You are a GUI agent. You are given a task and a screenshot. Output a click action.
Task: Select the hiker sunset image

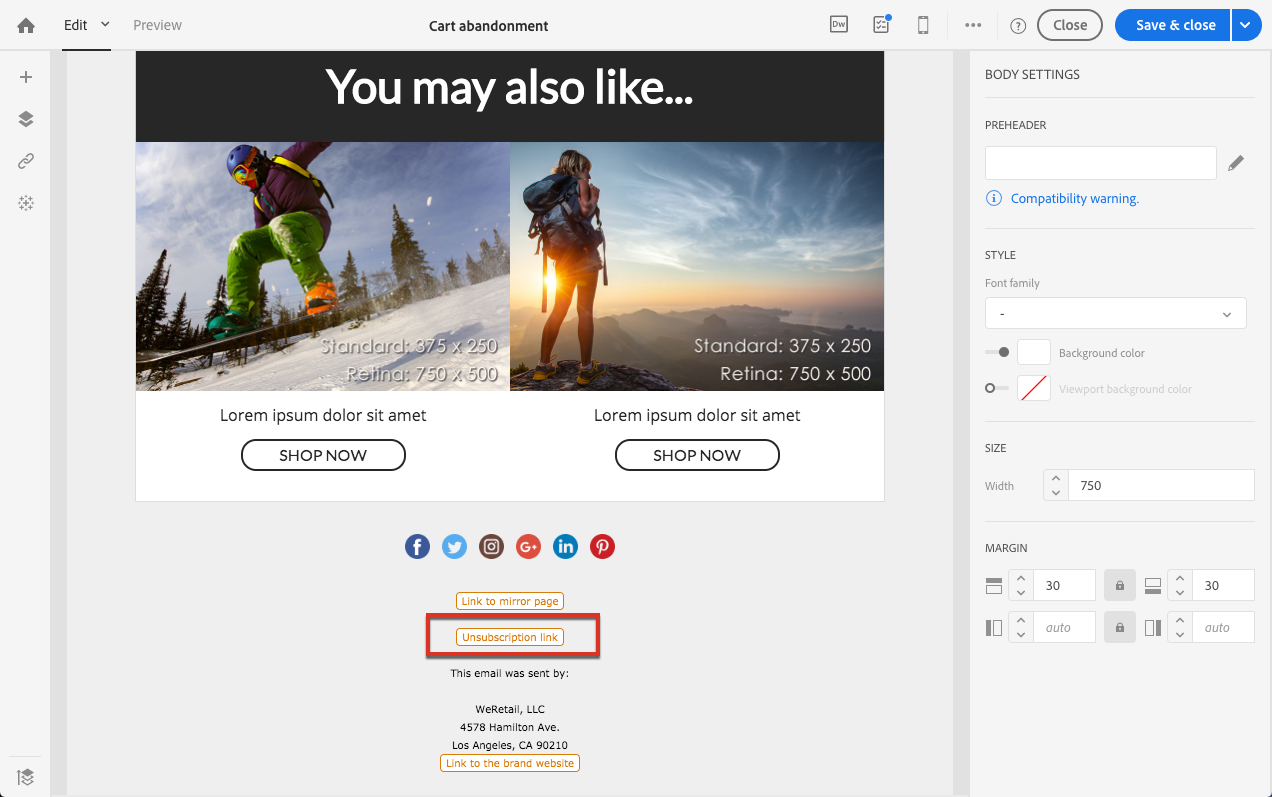coord(697,266)
